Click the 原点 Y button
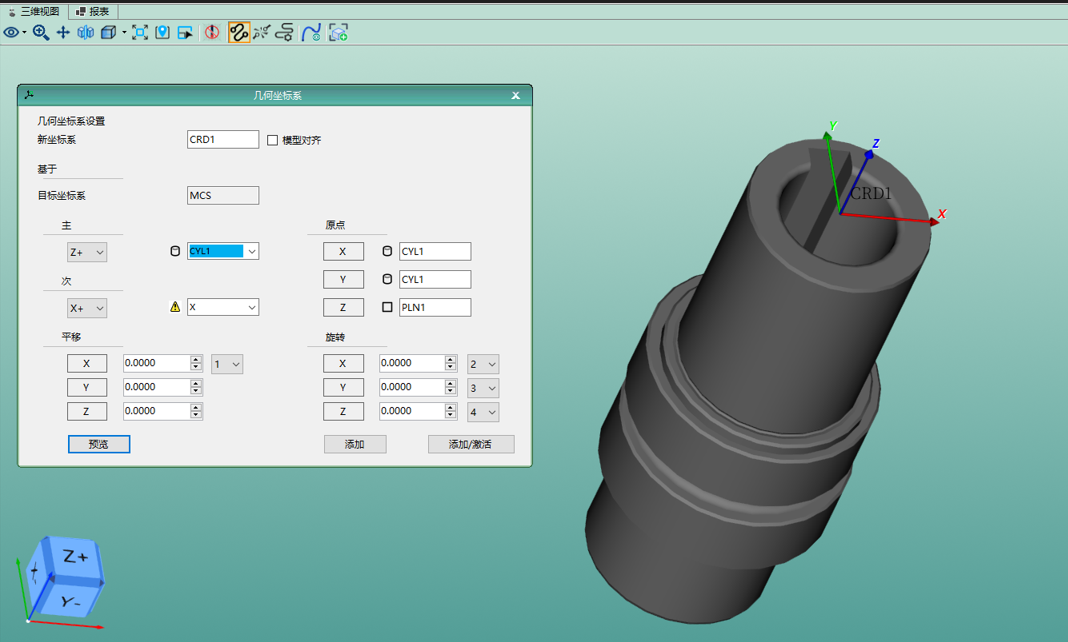The height and width of the screenshot is (642, 1068). (x=343, y=279)
